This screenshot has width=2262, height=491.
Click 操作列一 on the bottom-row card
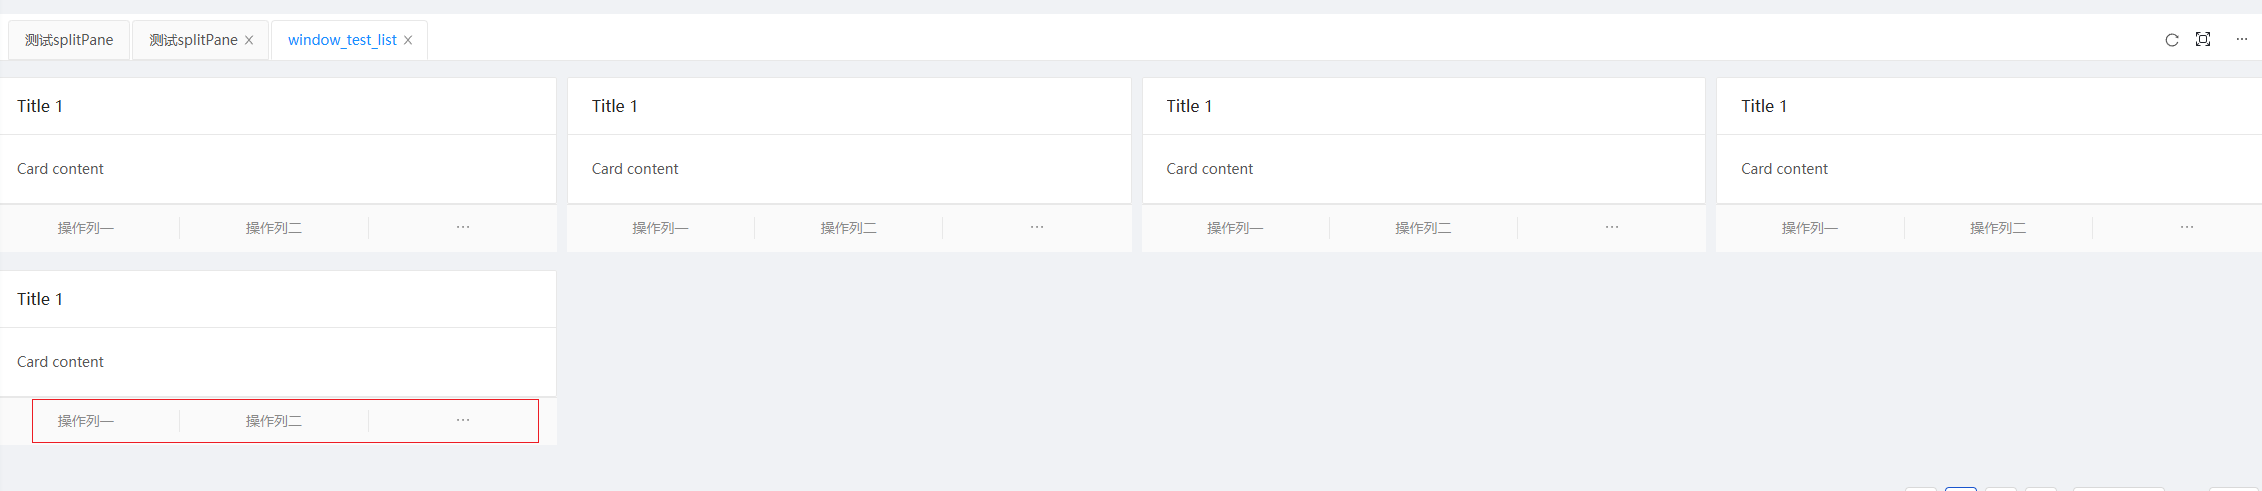pos(86,421)
